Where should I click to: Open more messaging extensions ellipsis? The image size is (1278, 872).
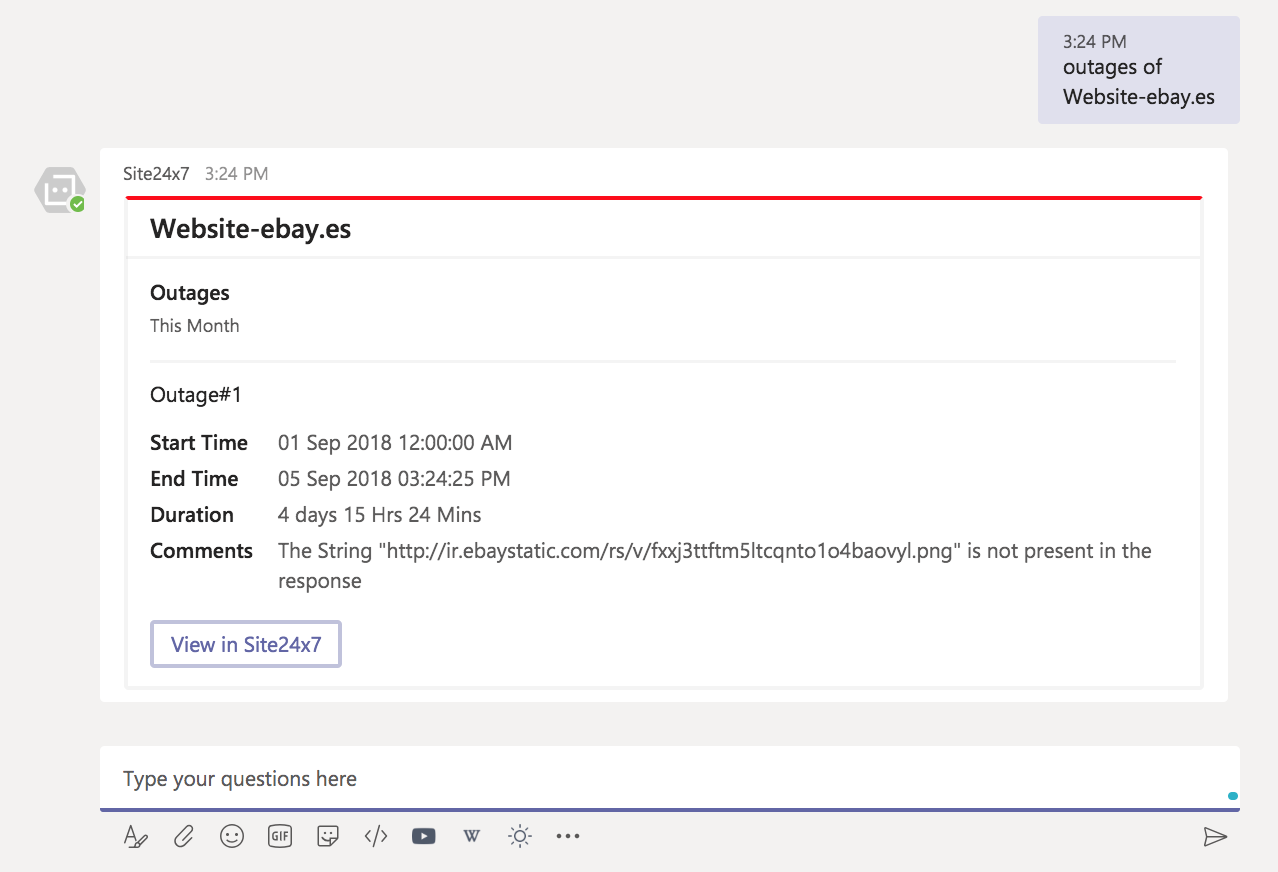[568, 836]
